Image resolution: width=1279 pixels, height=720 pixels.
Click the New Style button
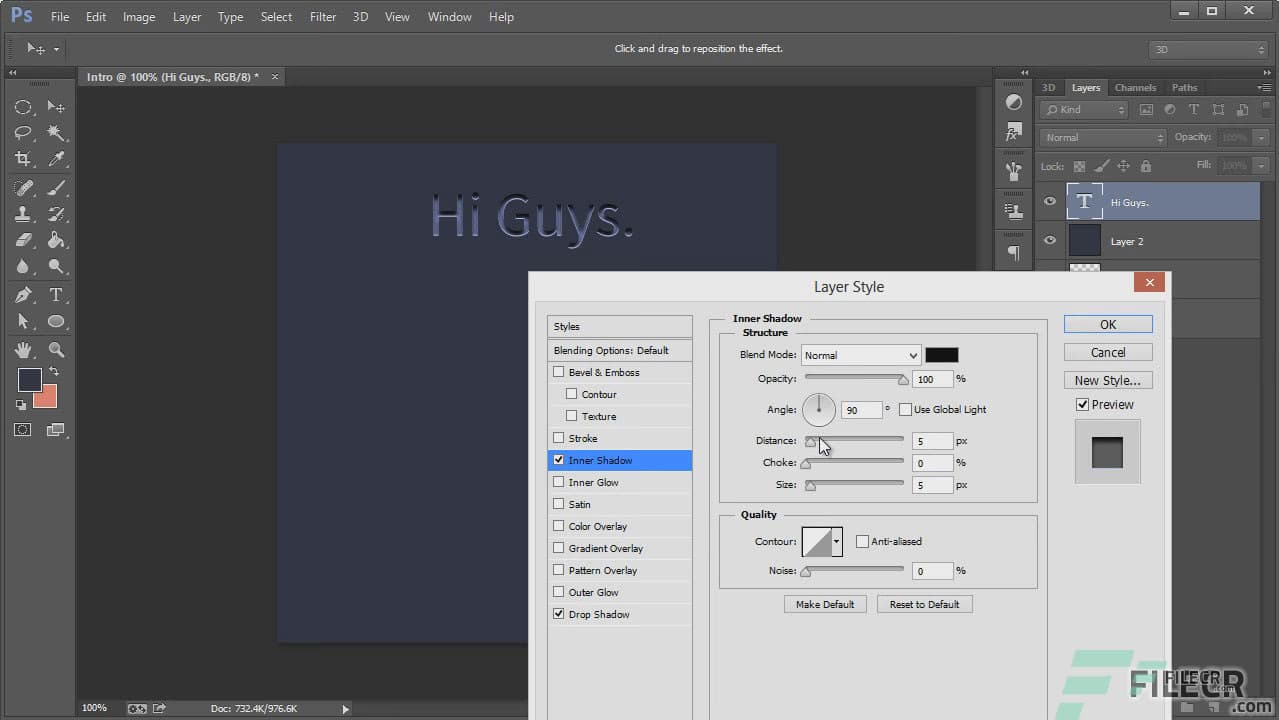(1107, 380)
